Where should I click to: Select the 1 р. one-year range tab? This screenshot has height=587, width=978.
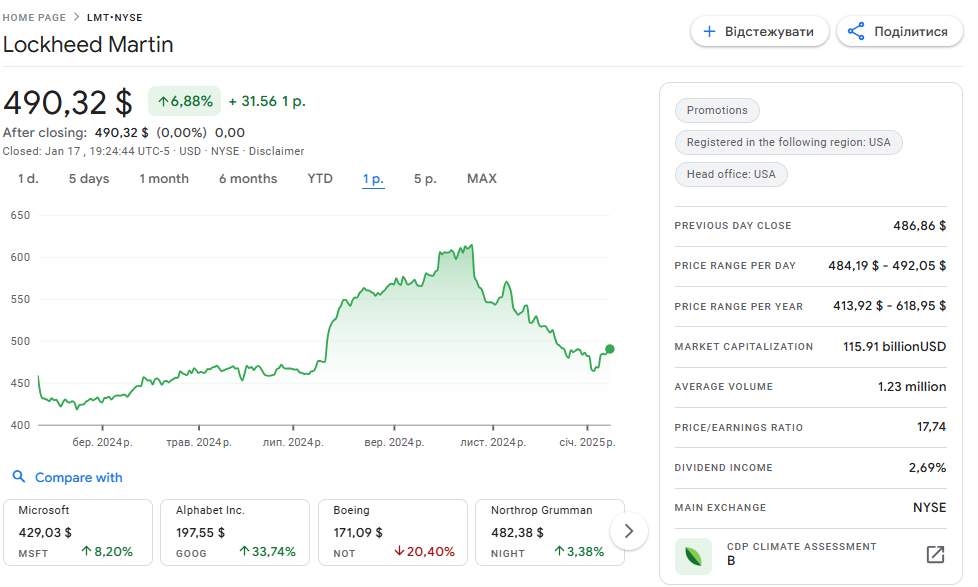pos(373,179)
